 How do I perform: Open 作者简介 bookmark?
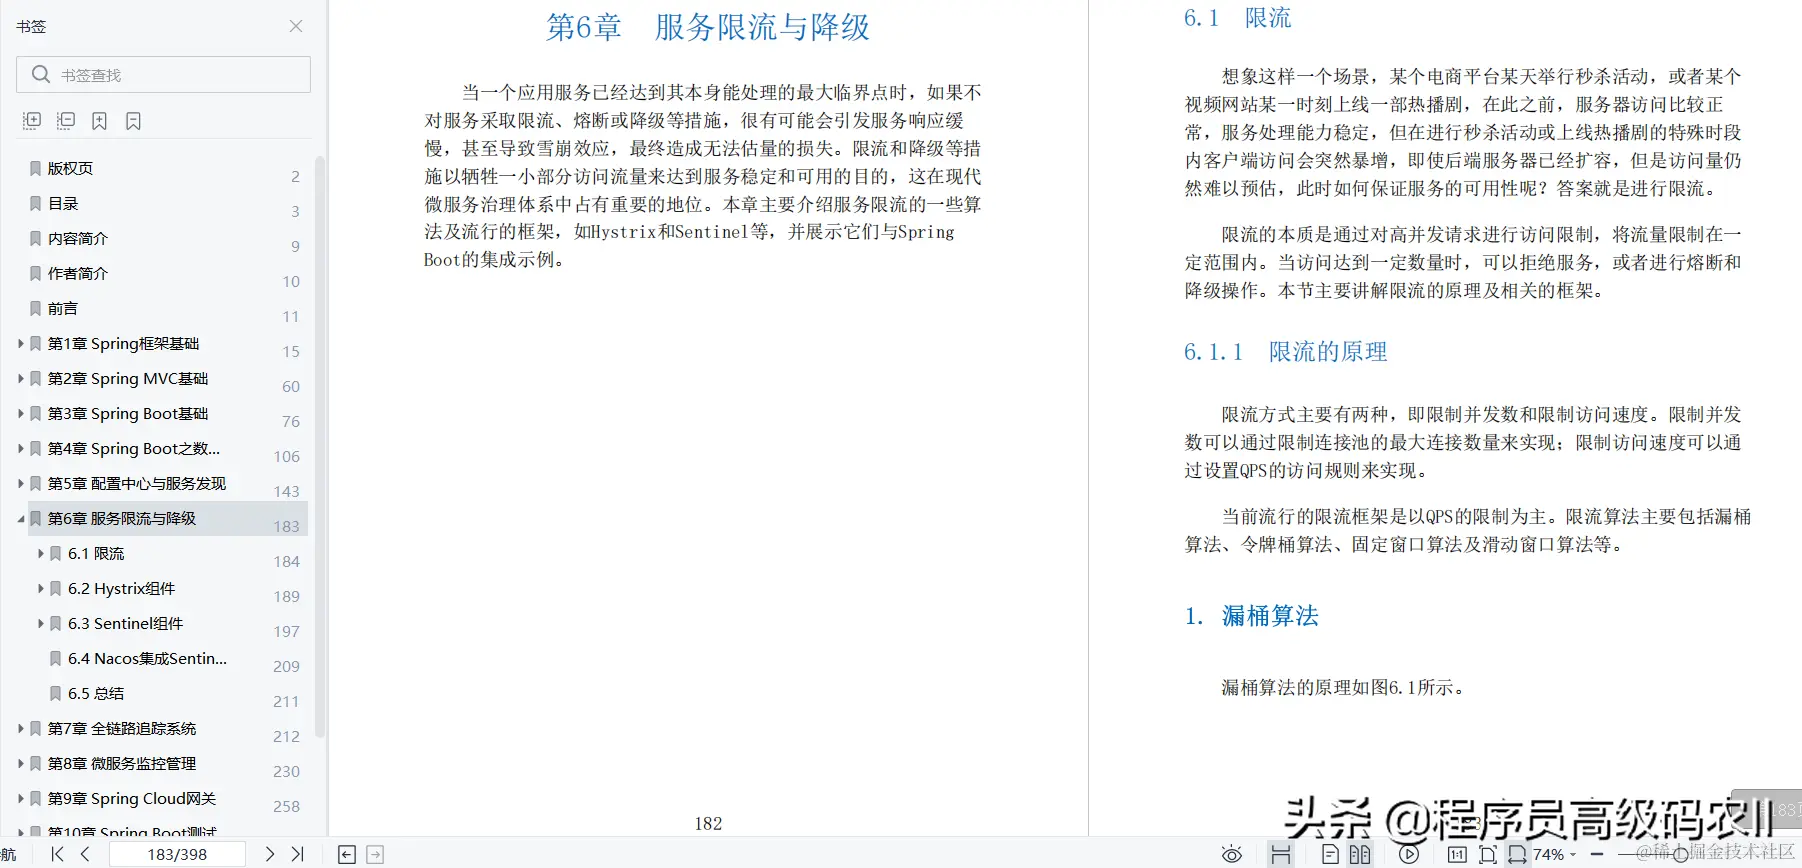pos(78,273)
